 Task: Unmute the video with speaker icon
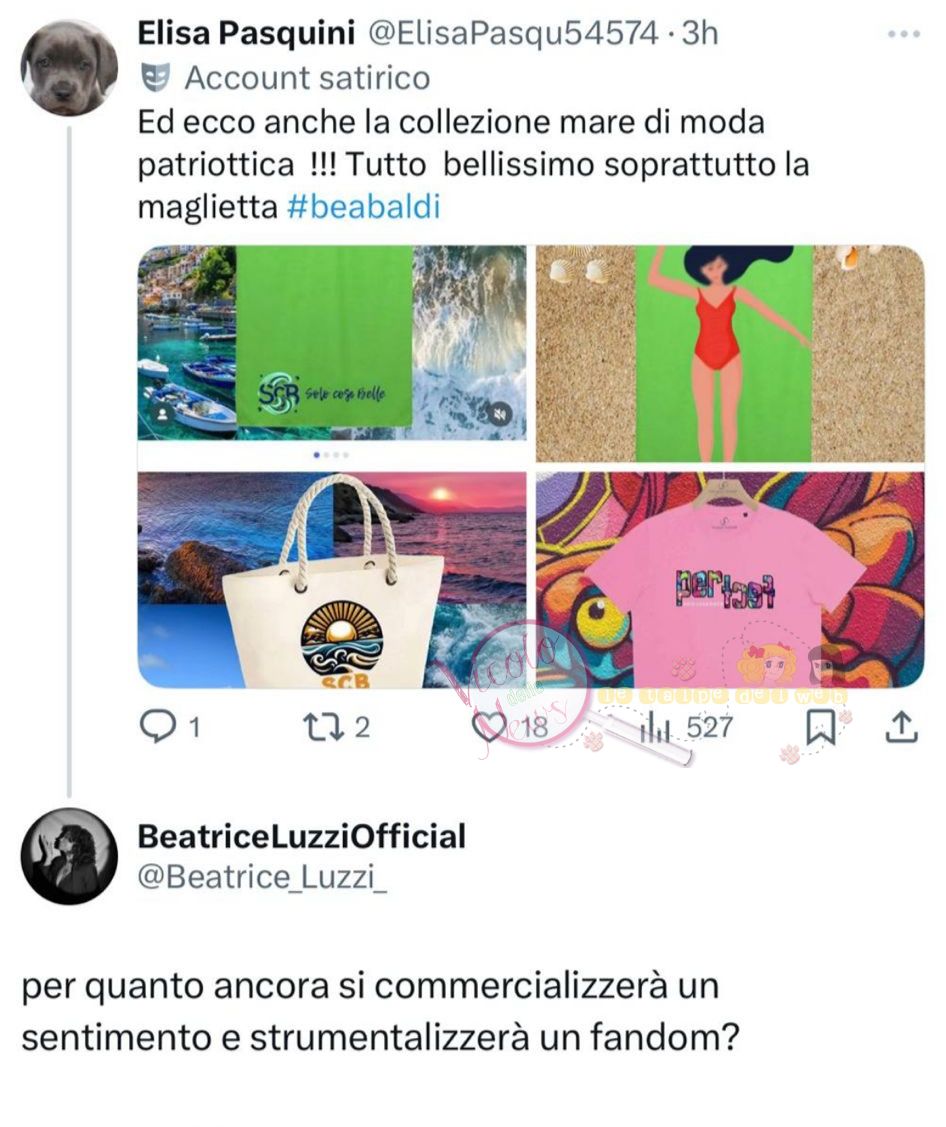click(x=502, y=413)
